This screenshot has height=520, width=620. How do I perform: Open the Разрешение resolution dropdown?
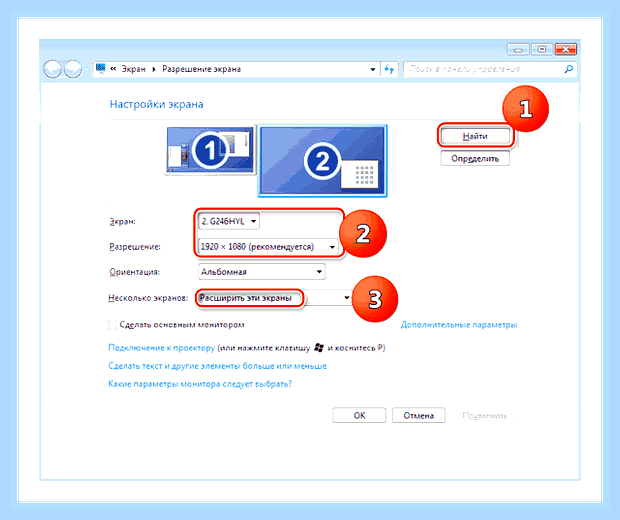coord(268,247)
